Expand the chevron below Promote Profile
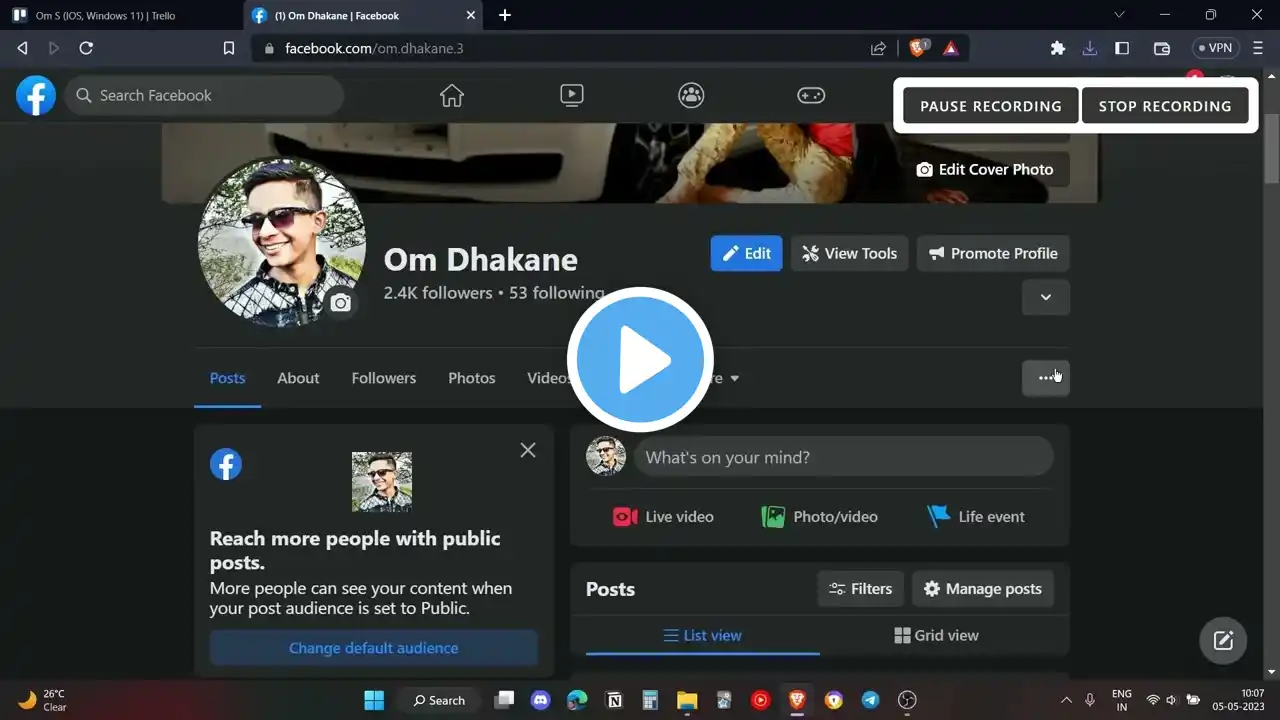 (x=1046, y=297)
